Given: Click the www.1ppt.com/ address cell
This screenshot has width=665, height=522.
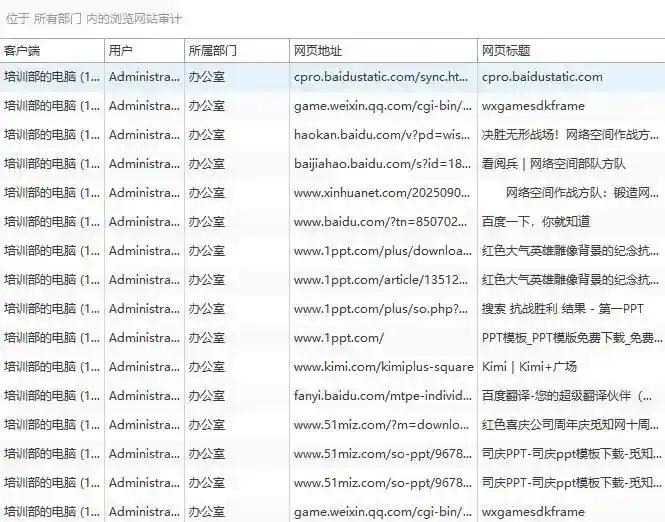Looking at the screenshot, I should (x=338, y=338).
